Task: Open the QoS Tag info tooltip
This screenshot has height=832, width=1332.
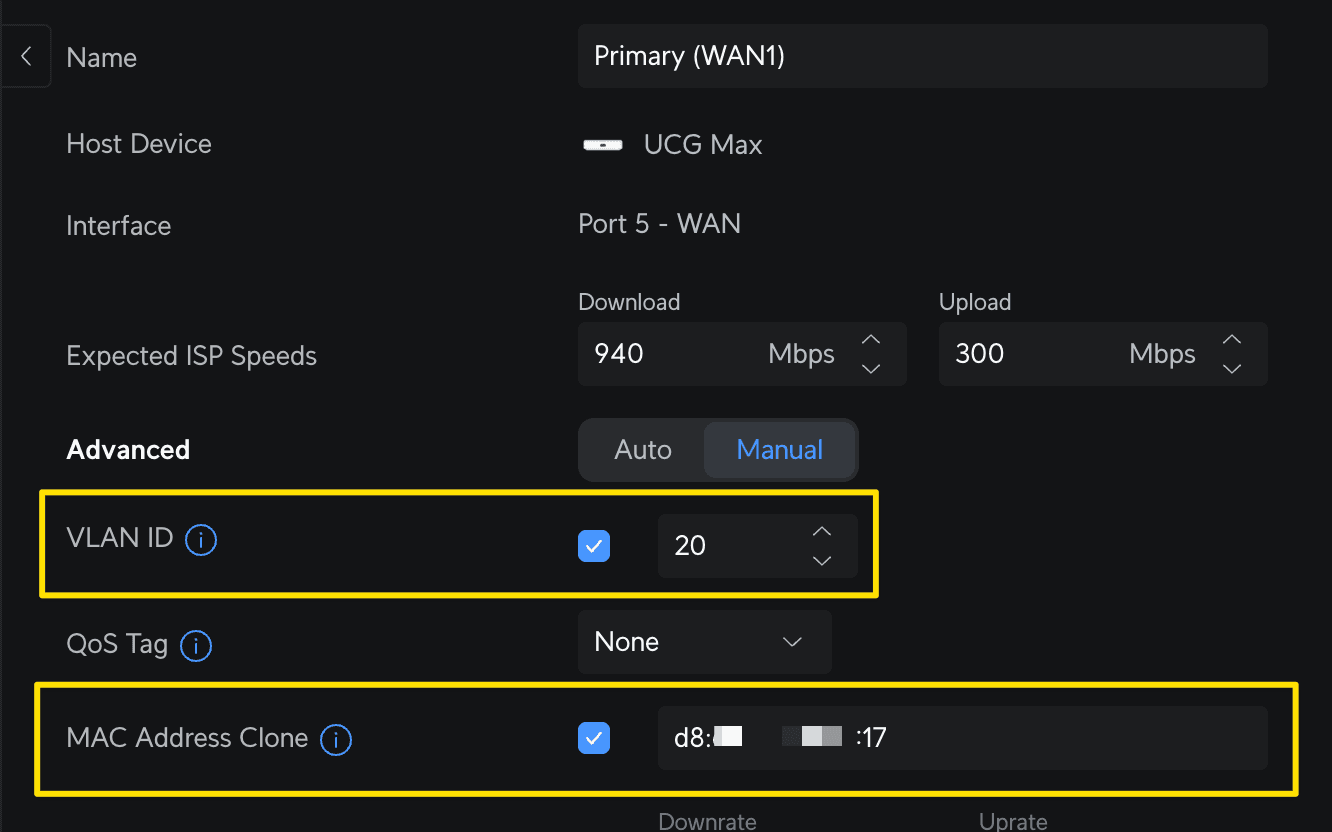Action: tap(196, 645)
